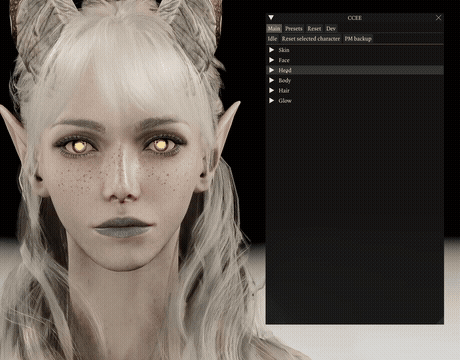Click the CCEE window title bar
The image size is (460, 360).
355,18
